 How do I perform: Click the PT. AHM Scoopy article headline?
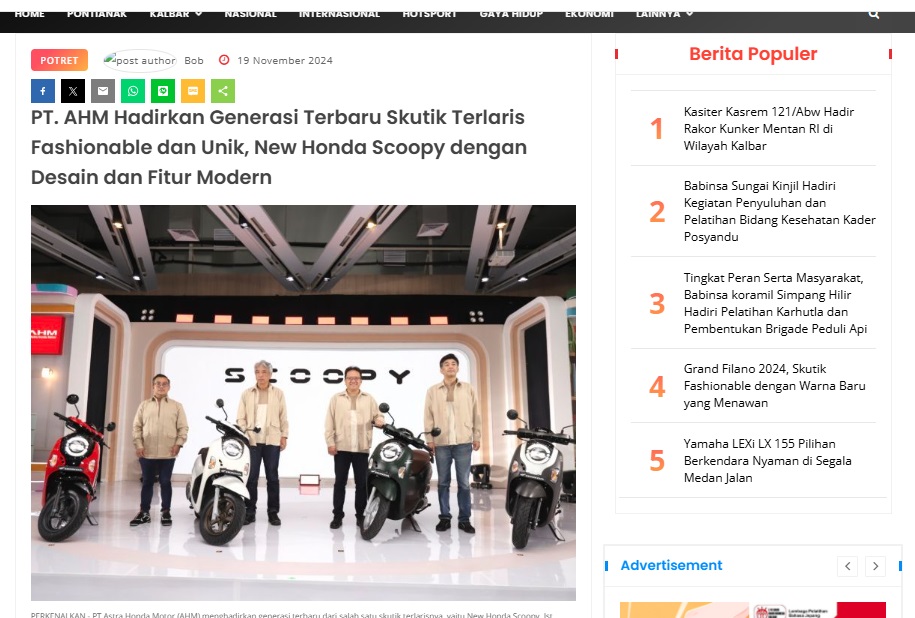pos(279,147)
